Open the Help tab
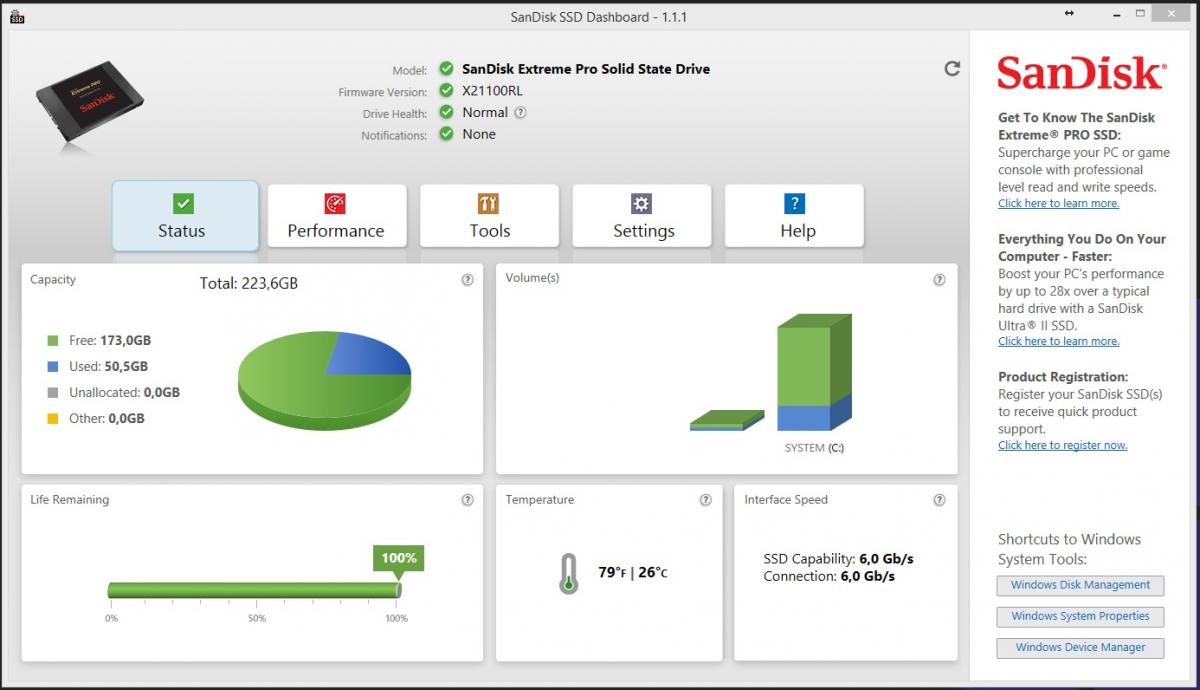 [795, 215]
